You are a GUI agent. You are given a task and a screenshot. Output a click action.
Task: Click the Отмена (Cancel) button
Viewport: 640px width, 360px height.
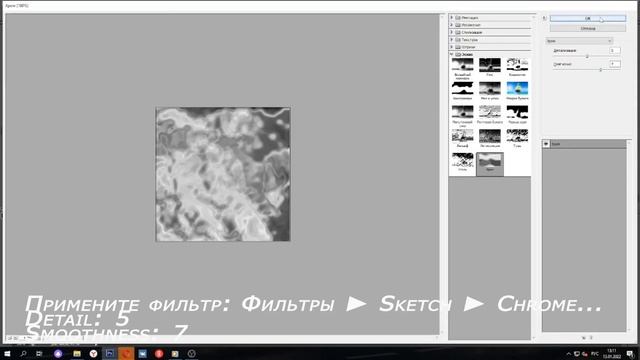tap(588, 29)
